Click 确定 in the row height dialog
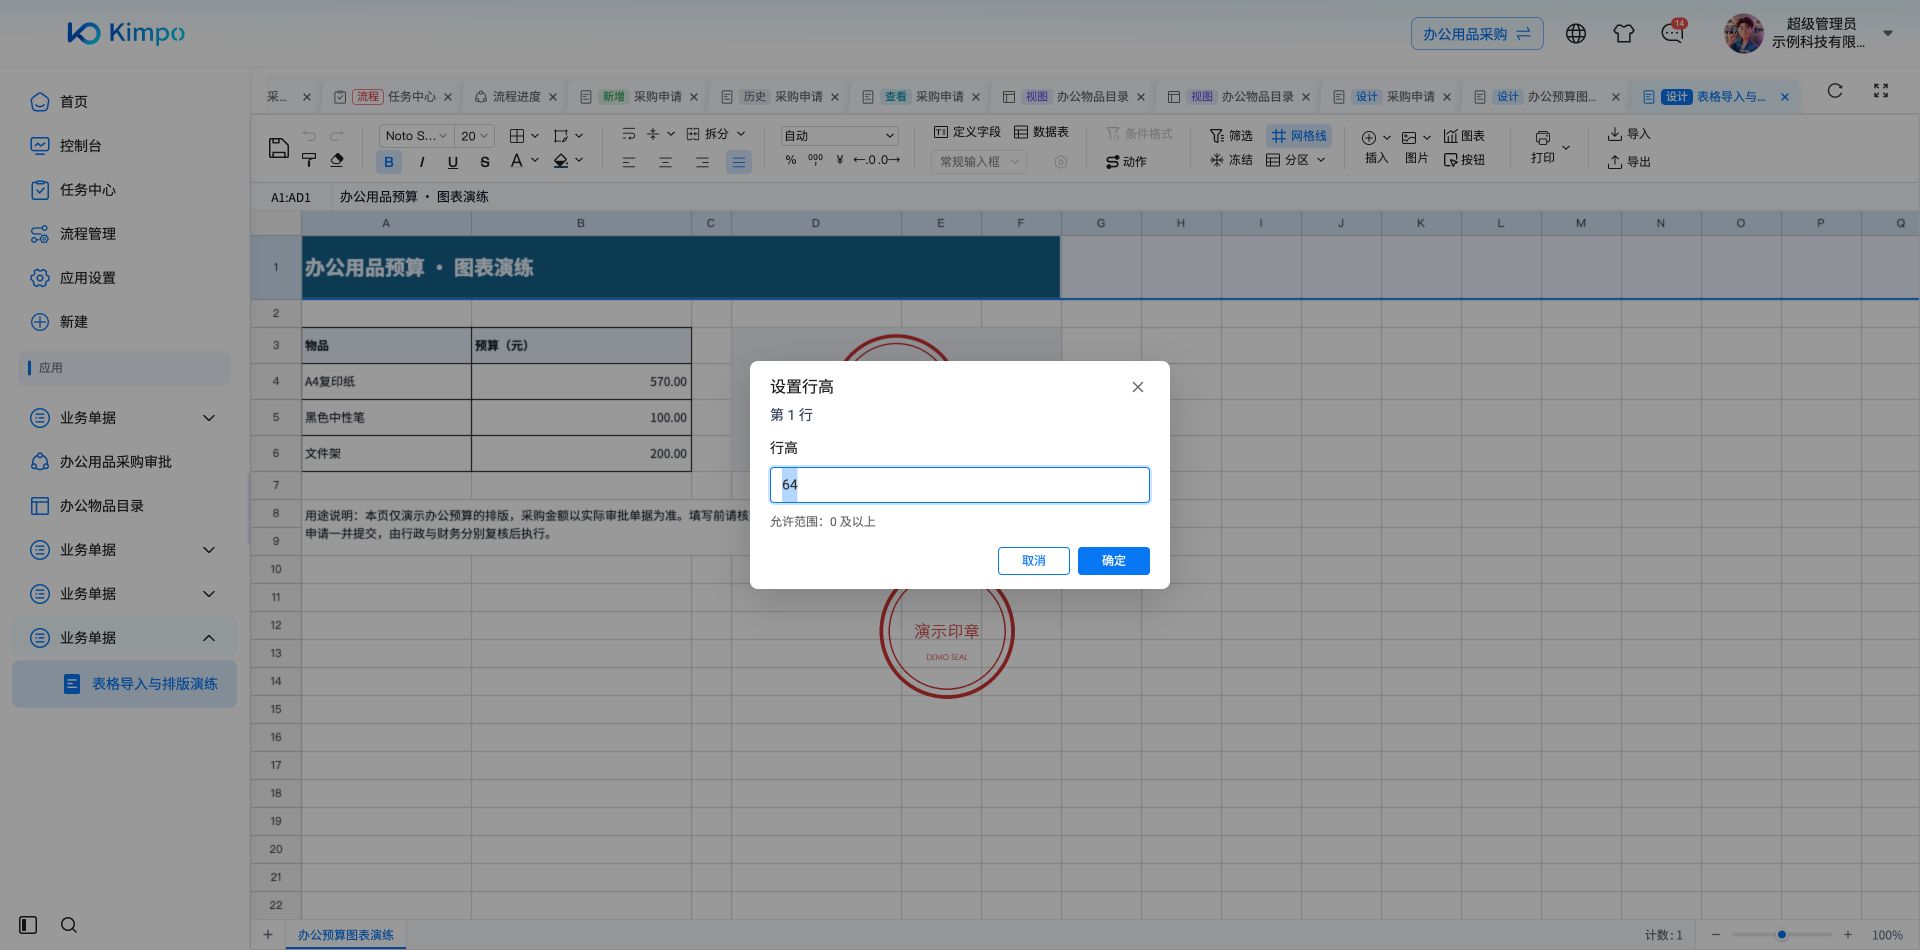This screenshot has height=950, width=1920. 1113,561
